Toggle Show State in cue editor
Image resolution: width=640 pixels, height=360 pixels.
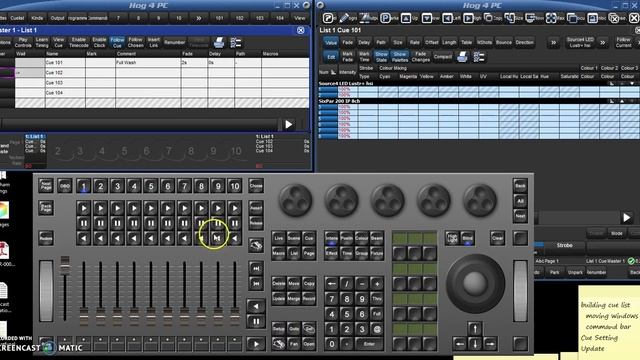tap(381, 57)
